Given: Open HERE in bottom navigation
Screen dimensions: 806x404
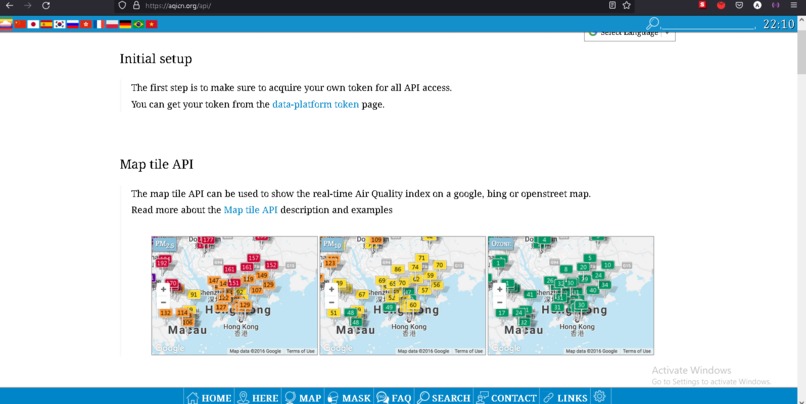Looking at the screenshot, I should [258, 398].
